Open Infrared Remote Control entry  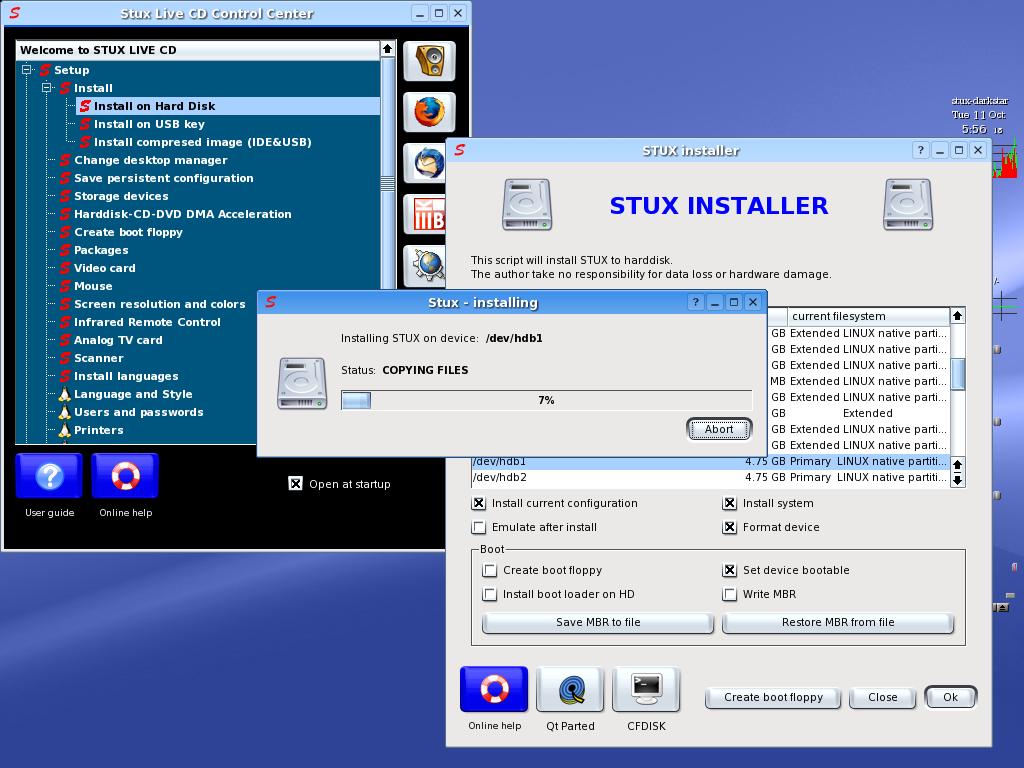click(x=147, y=322)
